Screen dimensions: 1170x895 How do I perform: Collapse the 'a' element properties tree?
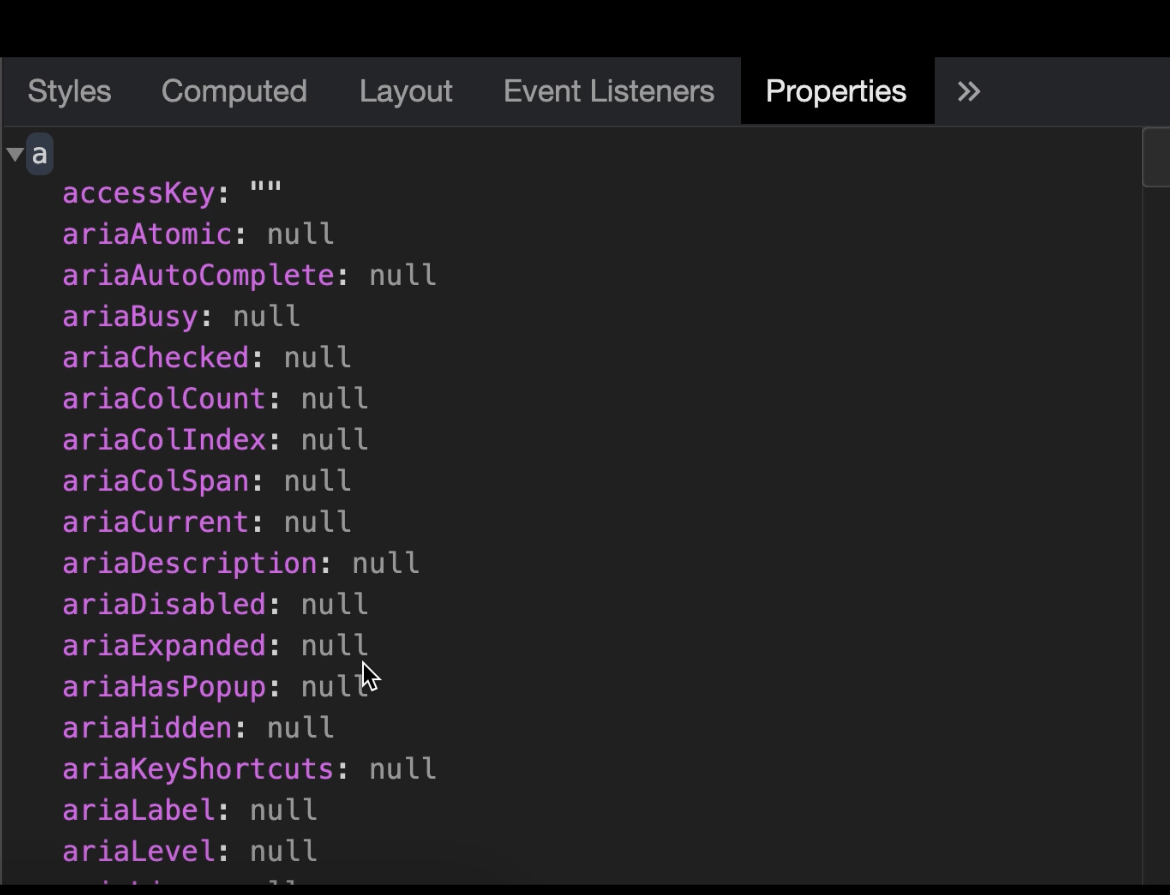[15, 155]
